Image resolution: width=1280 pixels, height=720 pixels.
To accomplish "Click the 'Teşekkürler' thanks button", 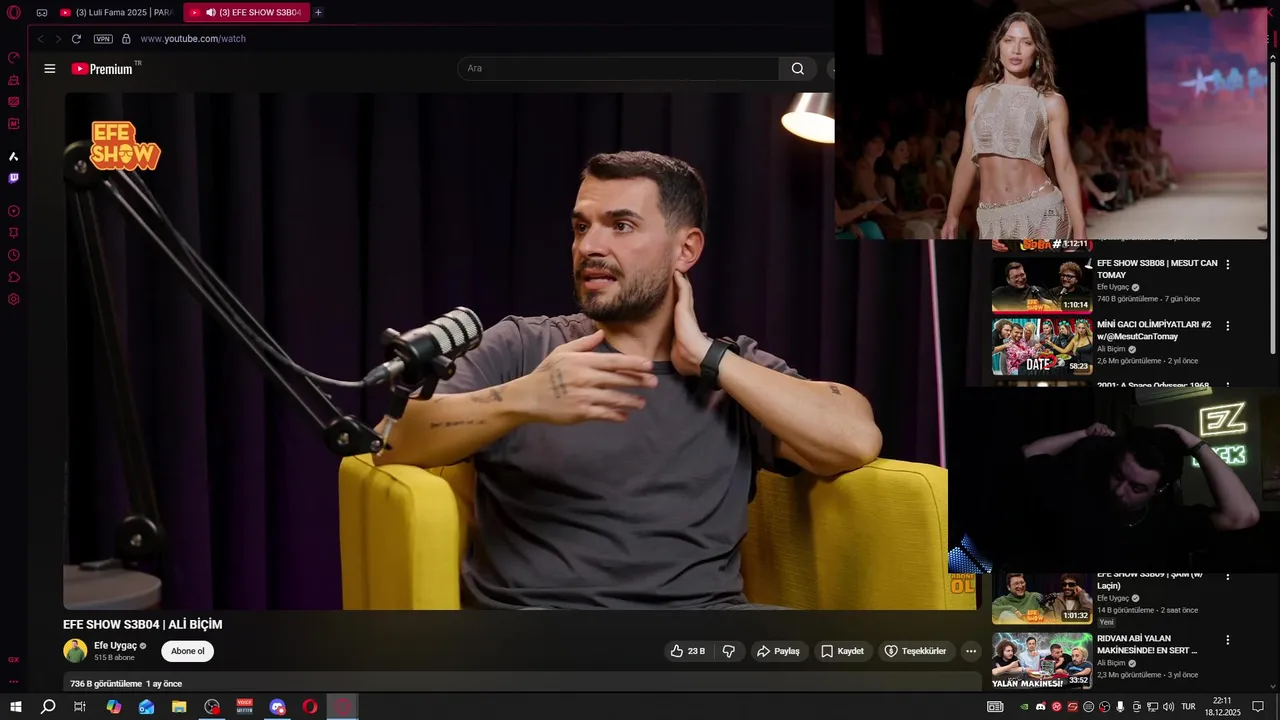I will click(x=915, y=651).
